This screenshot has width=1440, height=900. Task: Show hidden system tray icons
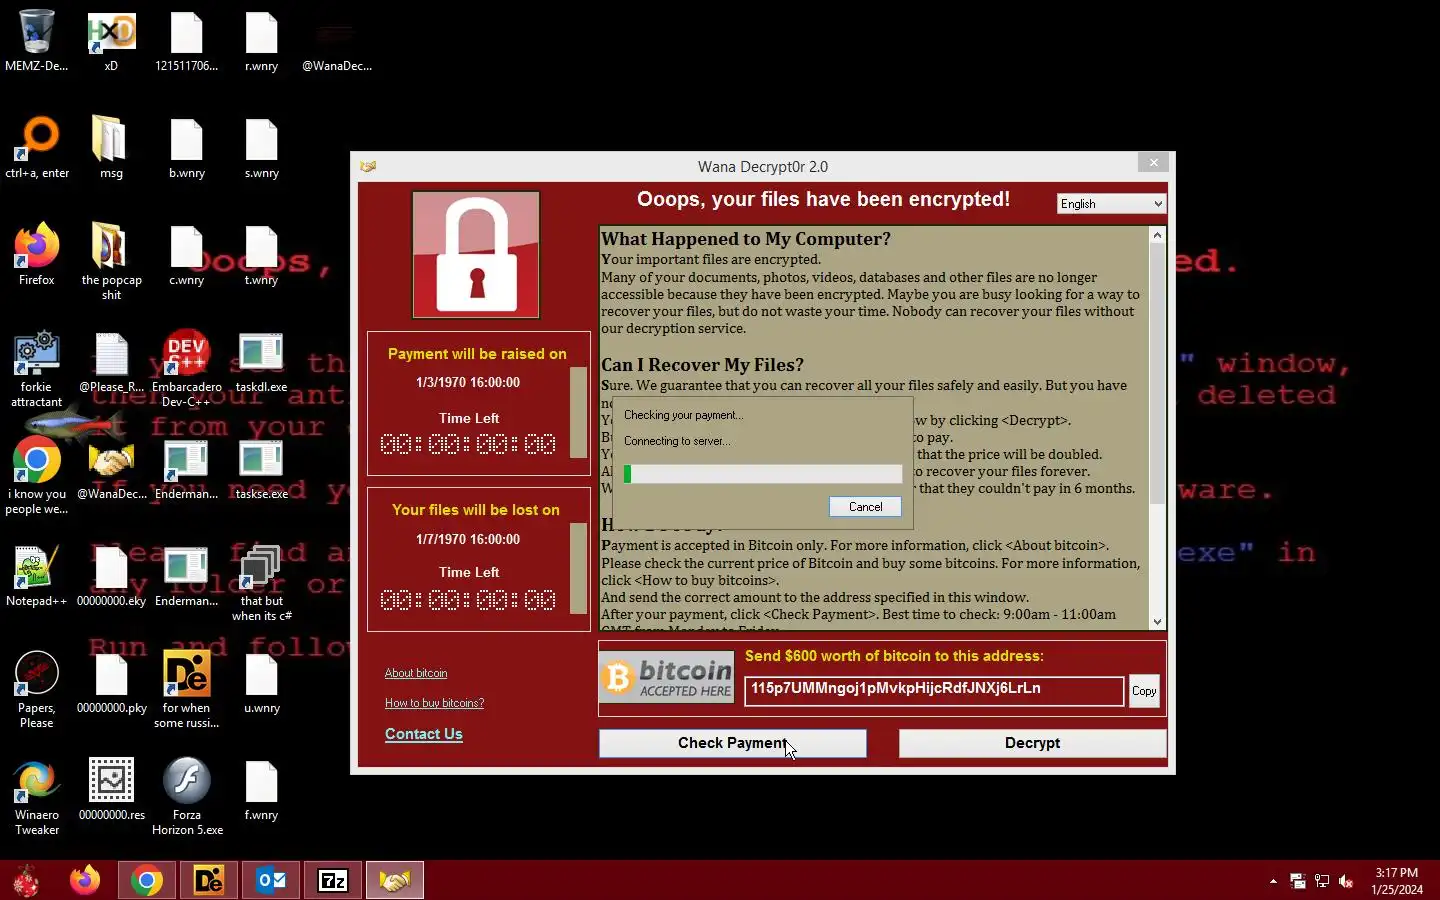pyautogui.click(x=1273, y=881)
